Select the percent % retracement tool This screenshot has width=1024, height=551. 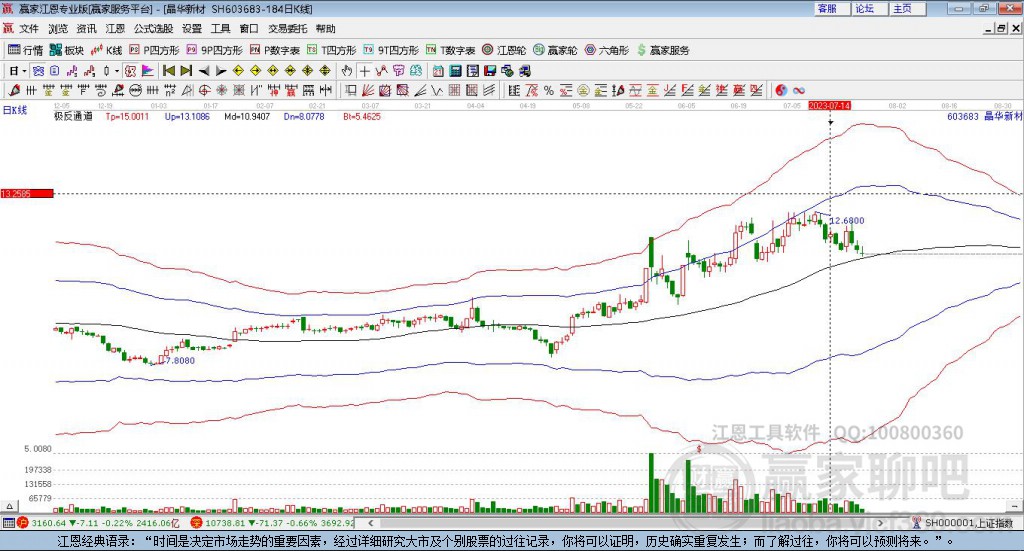549,91
